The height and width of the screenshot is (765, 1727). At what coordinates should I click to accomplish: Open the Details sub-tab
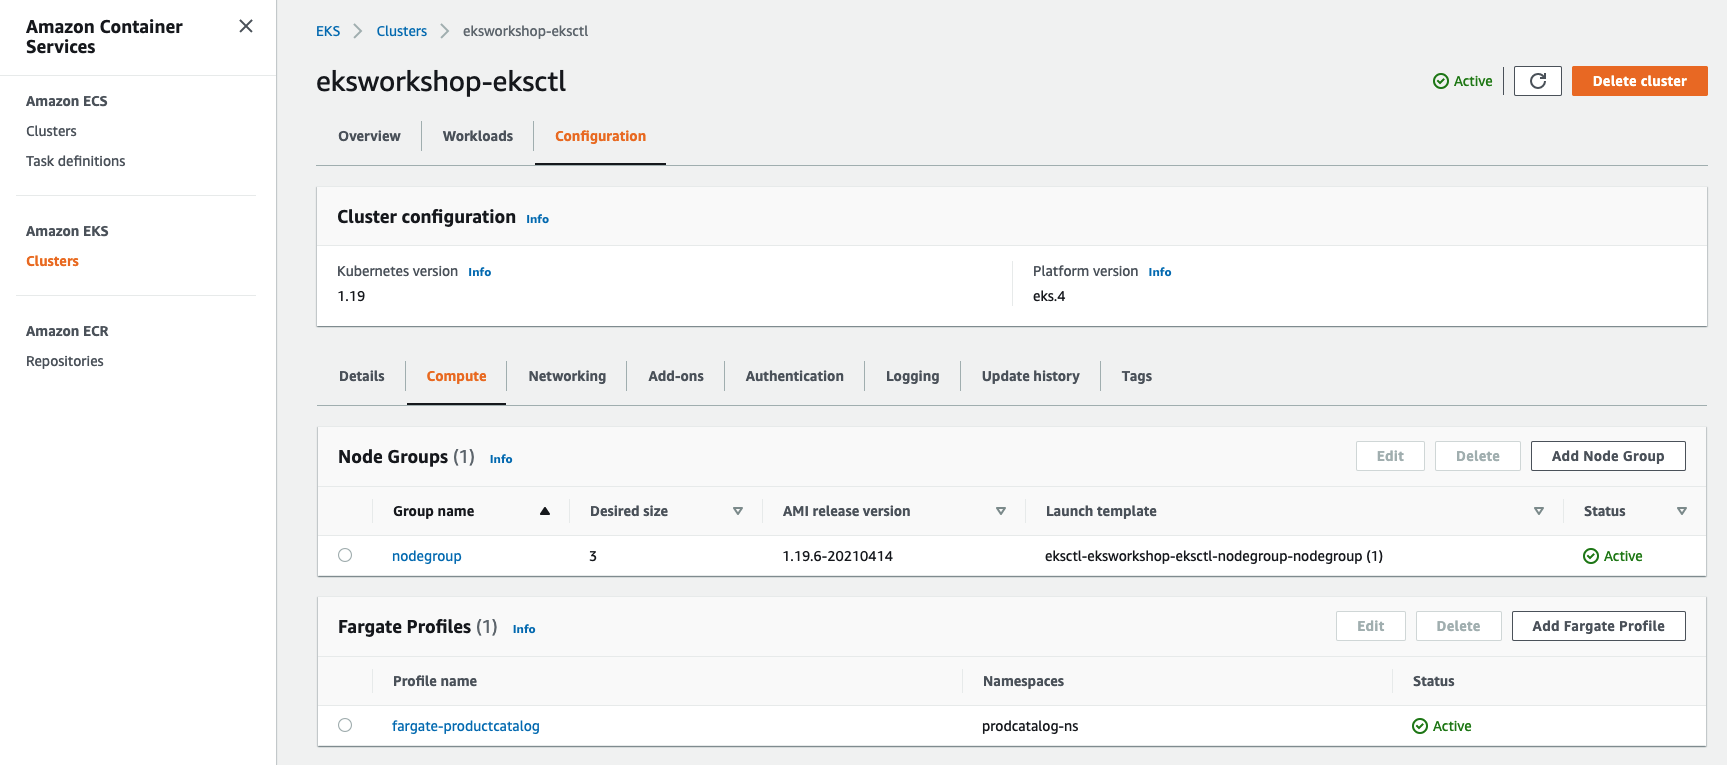click(362, 376)
